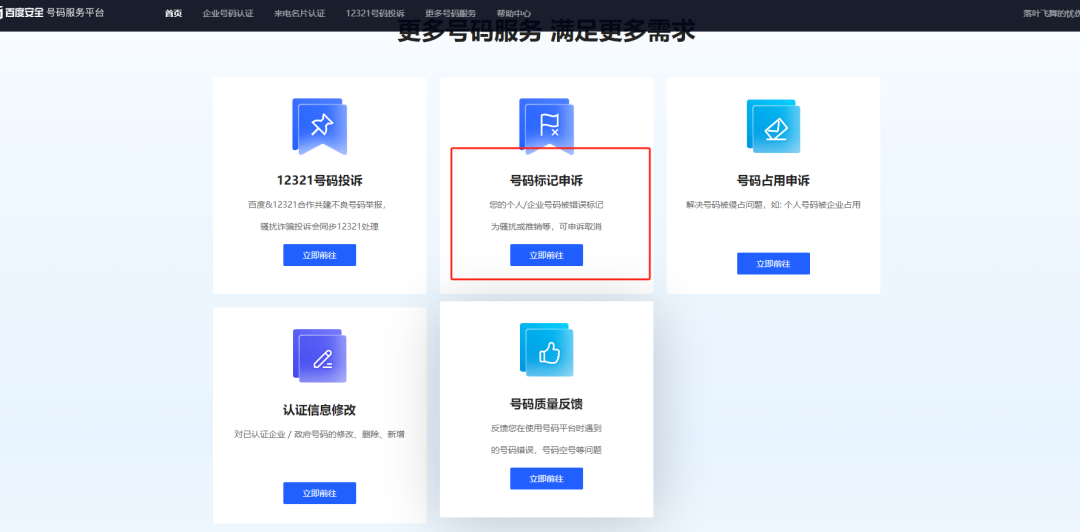The height and width of the screenshot is (532, 1080).
Task: Click the 12321号码投诉 card title
Action: pos(320,181)
